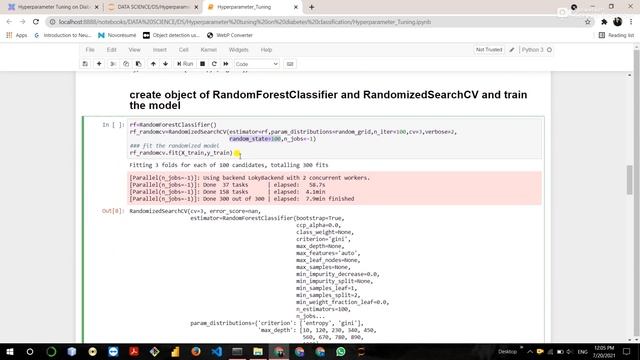Image resolution: width=640 pixels, height=360 pixels.
Task: Open the View menu
Action: tap(134, 50)
